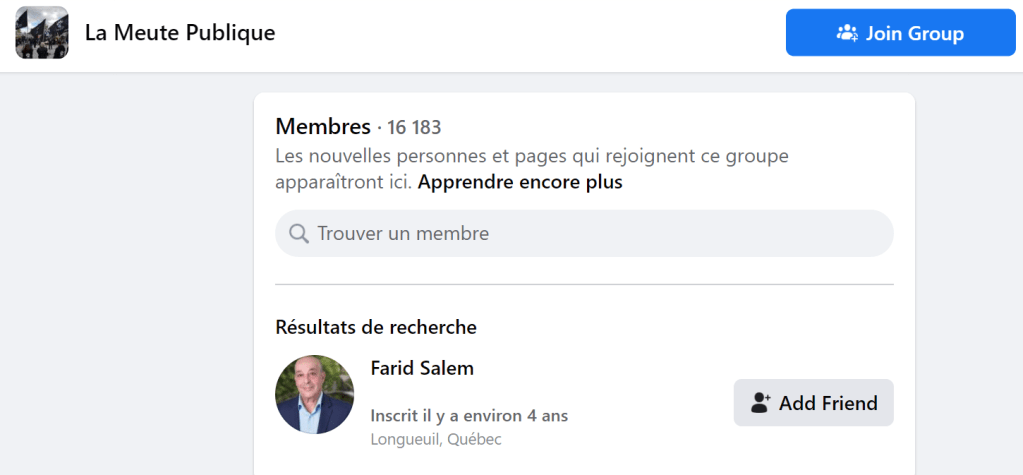
Task: Click the Membres heading
Action: (322, 127)
